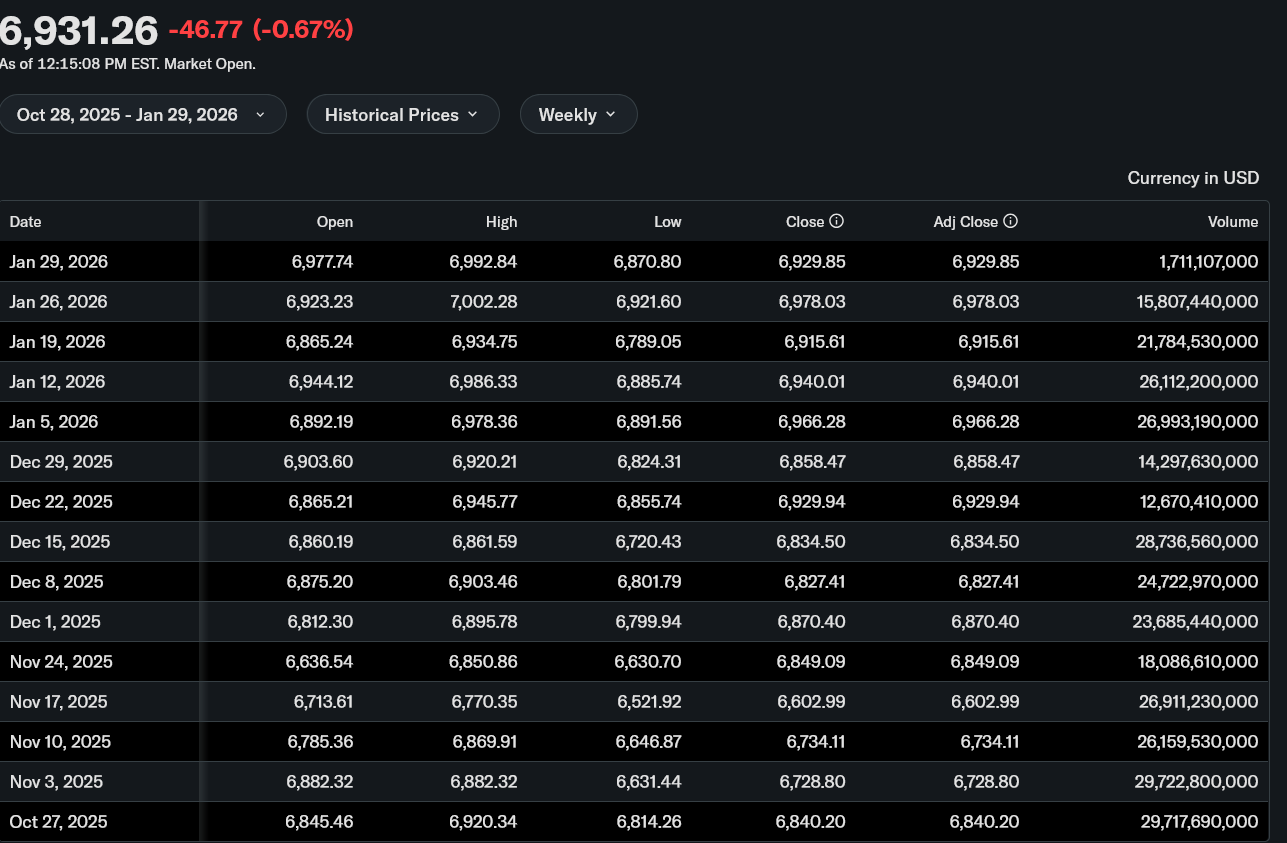This screenshot has height=843, width=1287.
Task: Click the low value 6,720.43
Action: click(649, 542)
